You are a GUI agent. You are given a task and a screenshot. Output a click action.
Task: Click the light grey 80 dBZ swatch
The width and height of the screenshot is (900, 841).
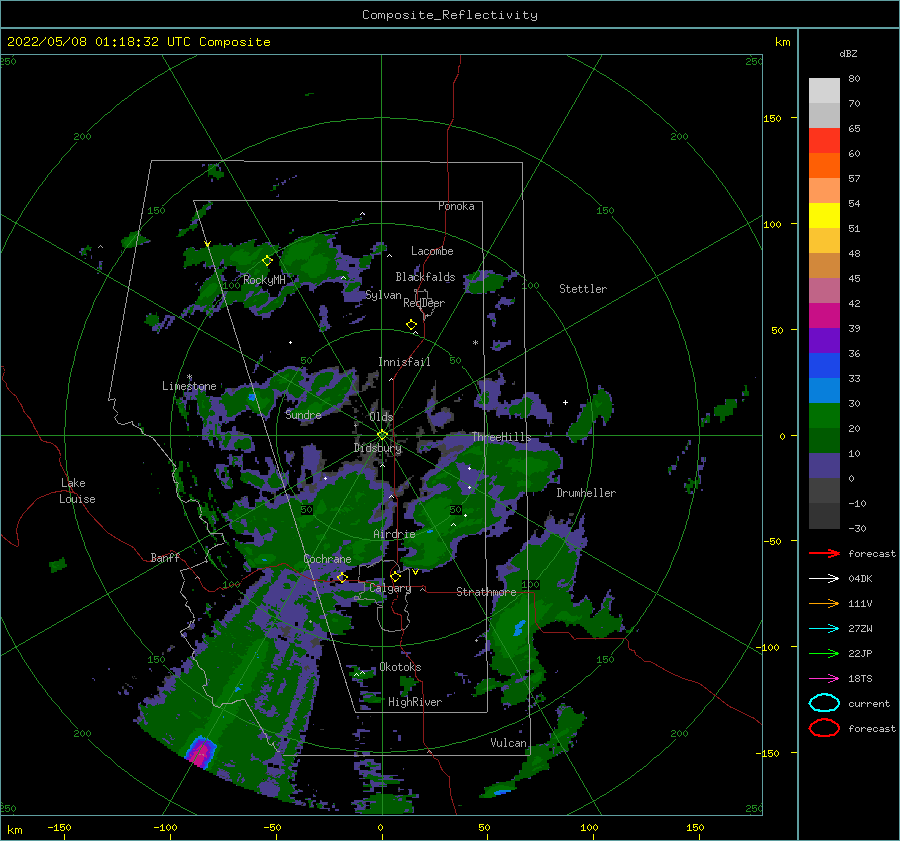[824, 91]
